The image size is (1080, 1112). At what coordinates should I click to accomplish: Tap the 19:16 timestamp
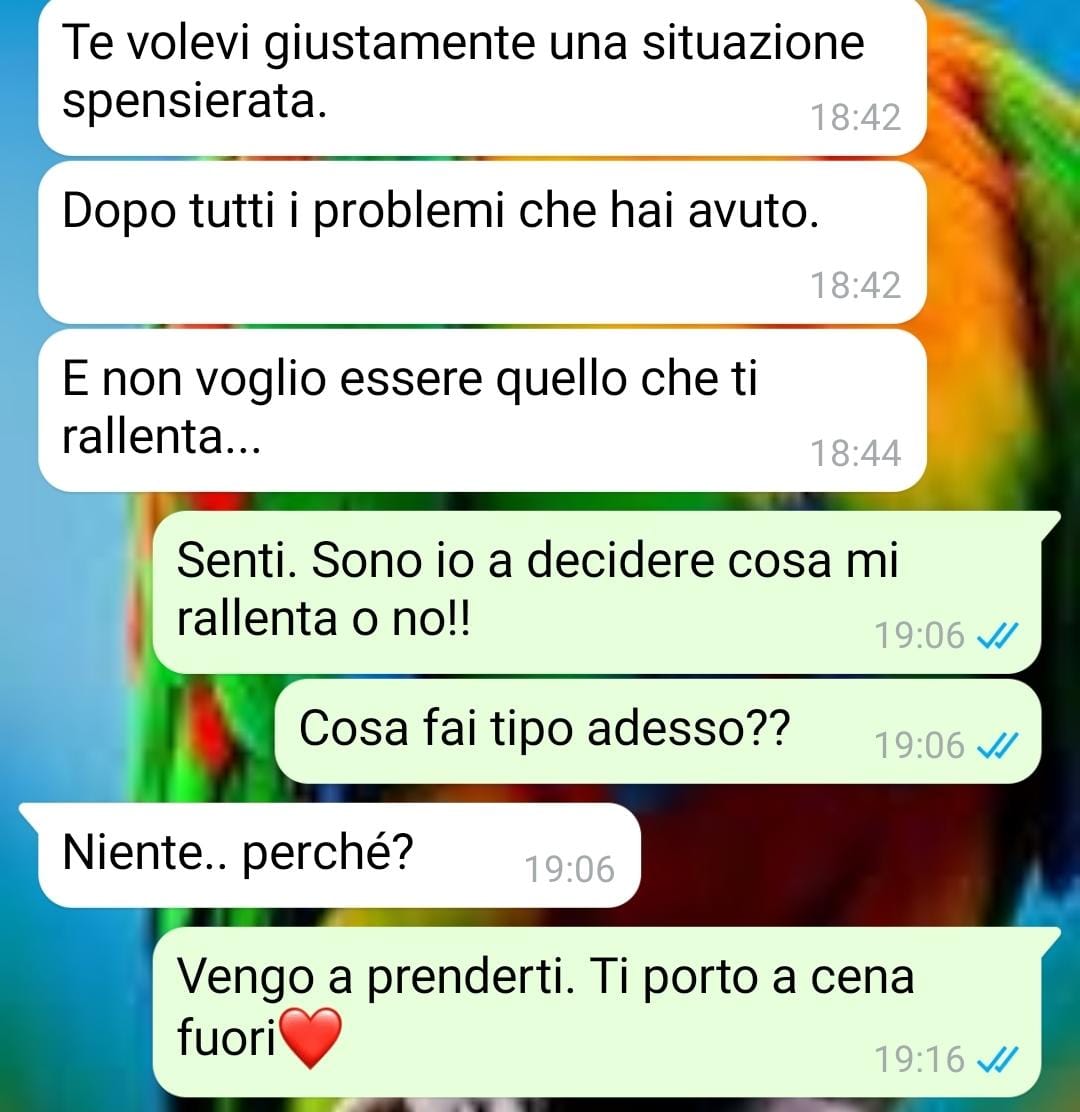pyautogui.click(x=920, y=1060)
